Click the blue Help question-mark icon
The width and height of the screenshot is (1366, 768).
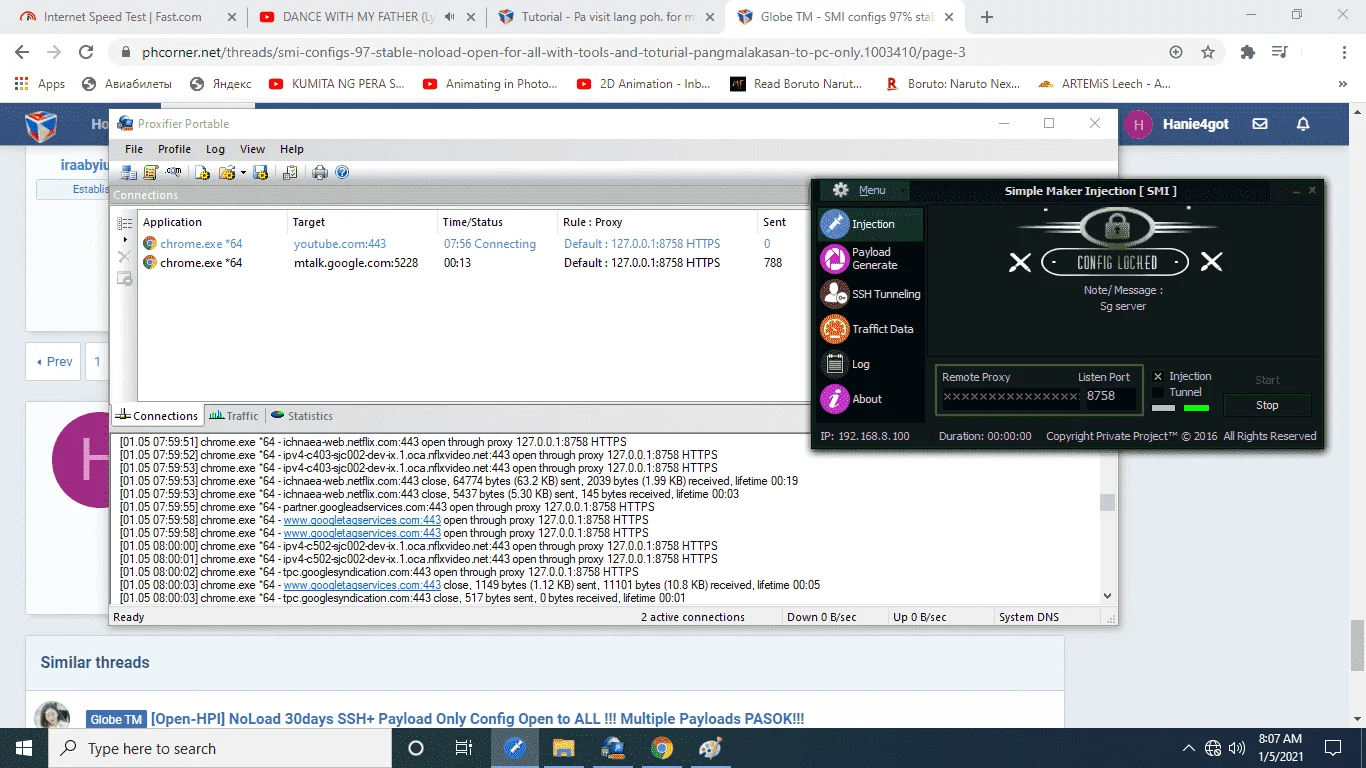pyautogui.click(x=342, y=173)
